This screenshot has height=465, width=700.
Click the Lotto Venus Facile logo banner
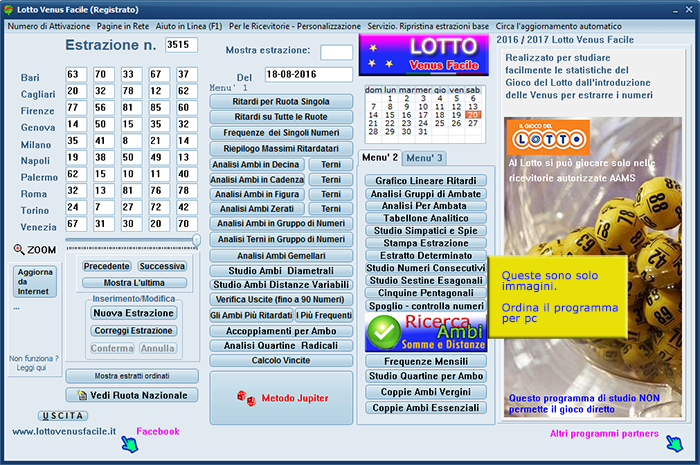click(424, 55)
